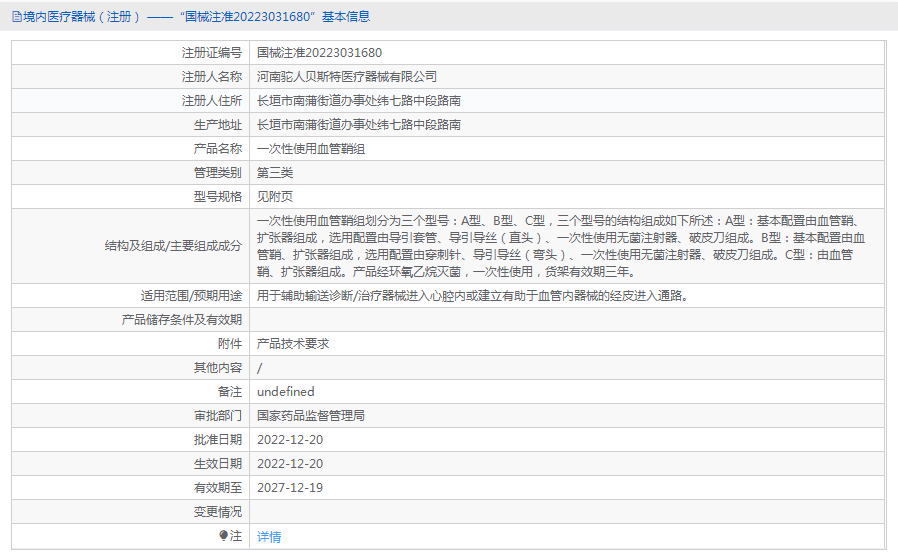Click the 产品技术要求 attachment value

point(293,344)
